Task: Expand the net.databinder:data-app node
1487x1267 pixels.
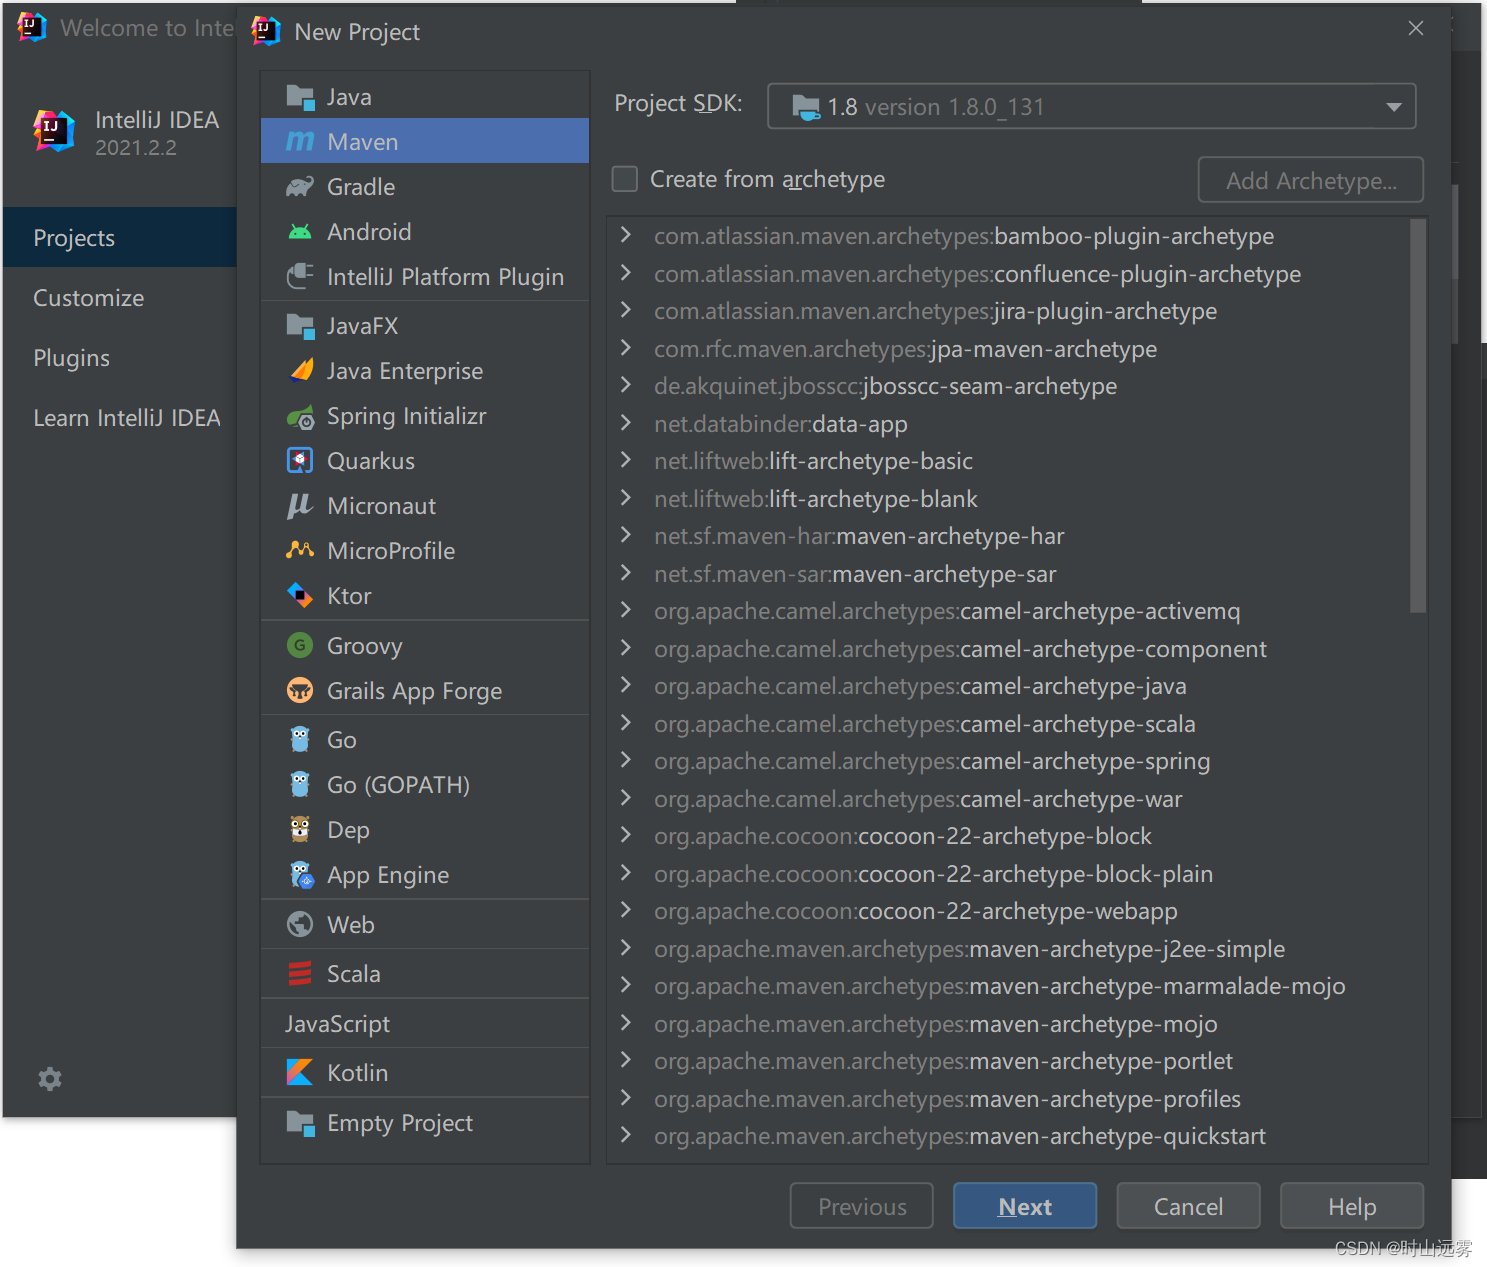Action: click(x=626, y=423)
